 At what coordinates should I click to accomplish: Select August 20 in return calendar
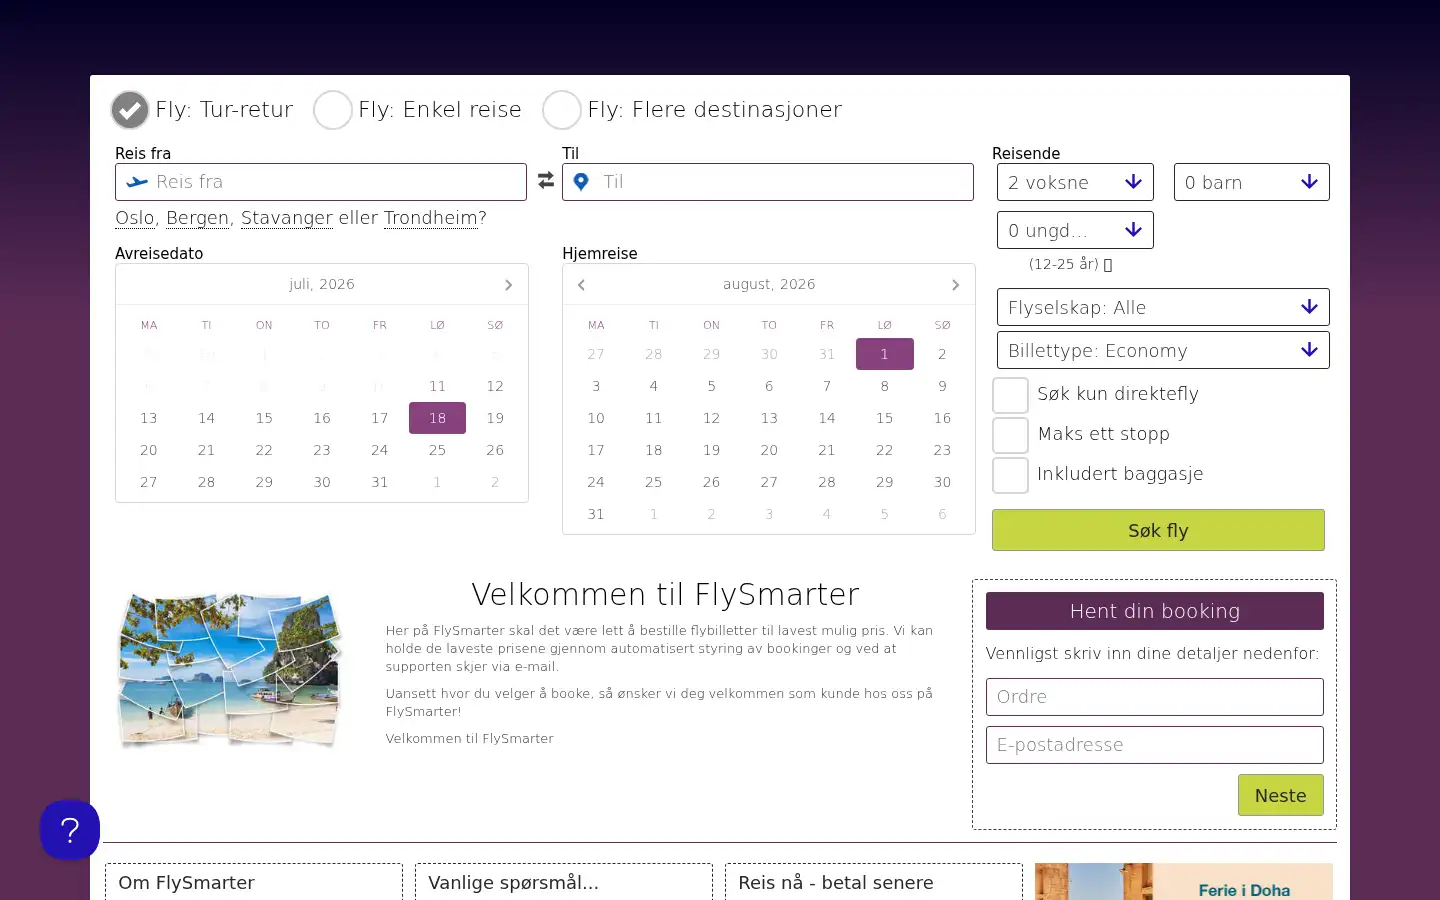(x=769, y=450)
